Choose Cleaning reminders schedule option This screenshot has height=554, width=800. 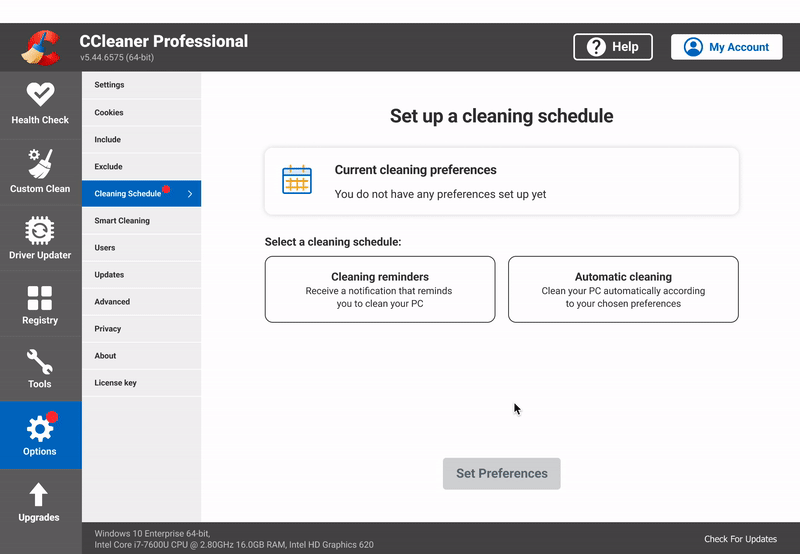(380, 289)
